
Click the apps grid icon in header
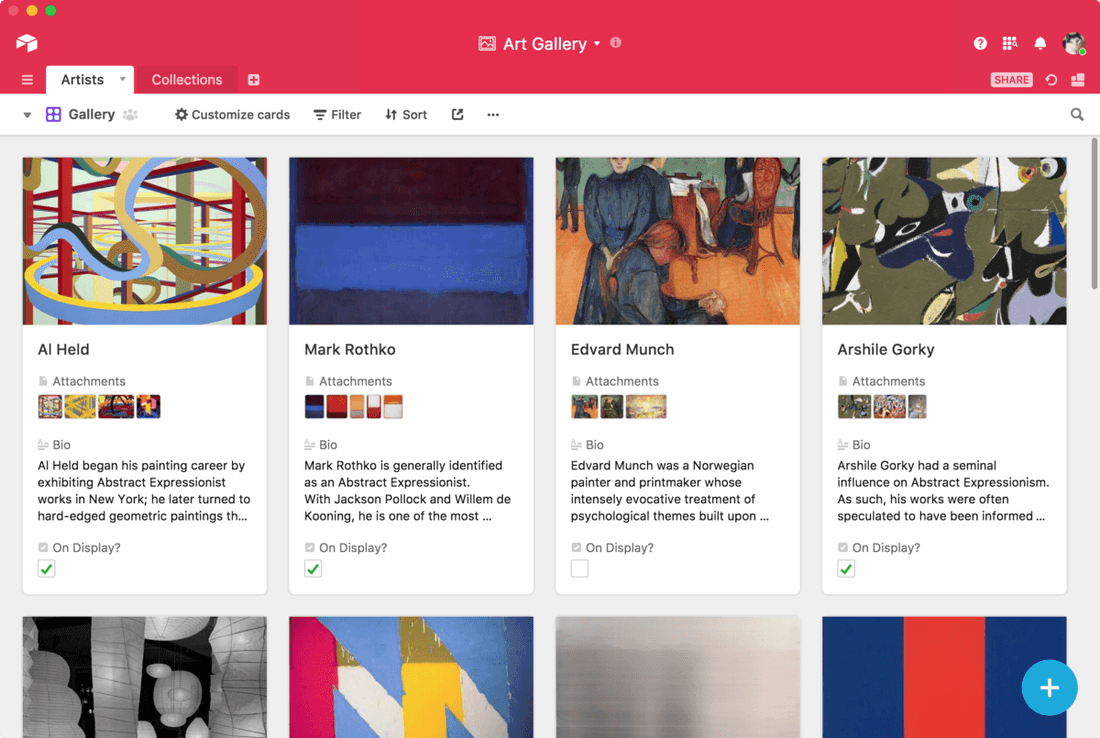point(1010,43)
